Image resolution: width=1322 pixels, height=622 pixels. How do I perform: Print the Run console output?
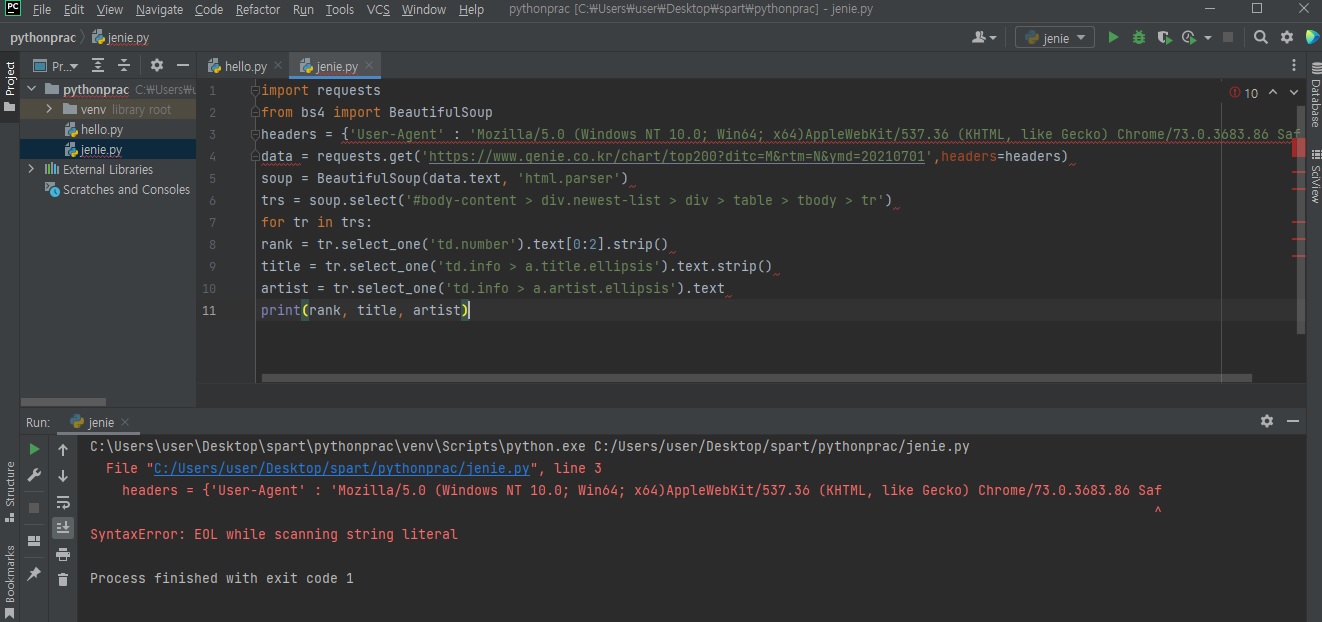tap(63, 554)
